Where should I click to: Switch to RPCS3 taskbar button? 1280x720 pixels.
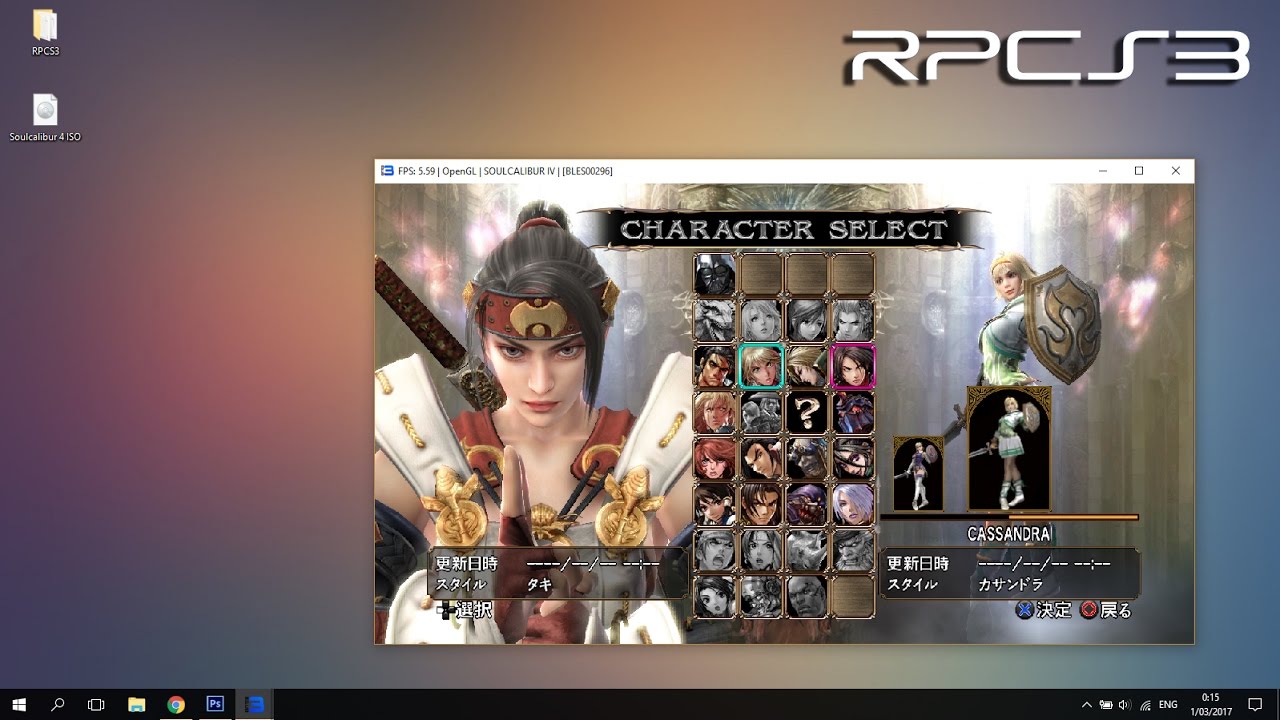tap(255, 704)
